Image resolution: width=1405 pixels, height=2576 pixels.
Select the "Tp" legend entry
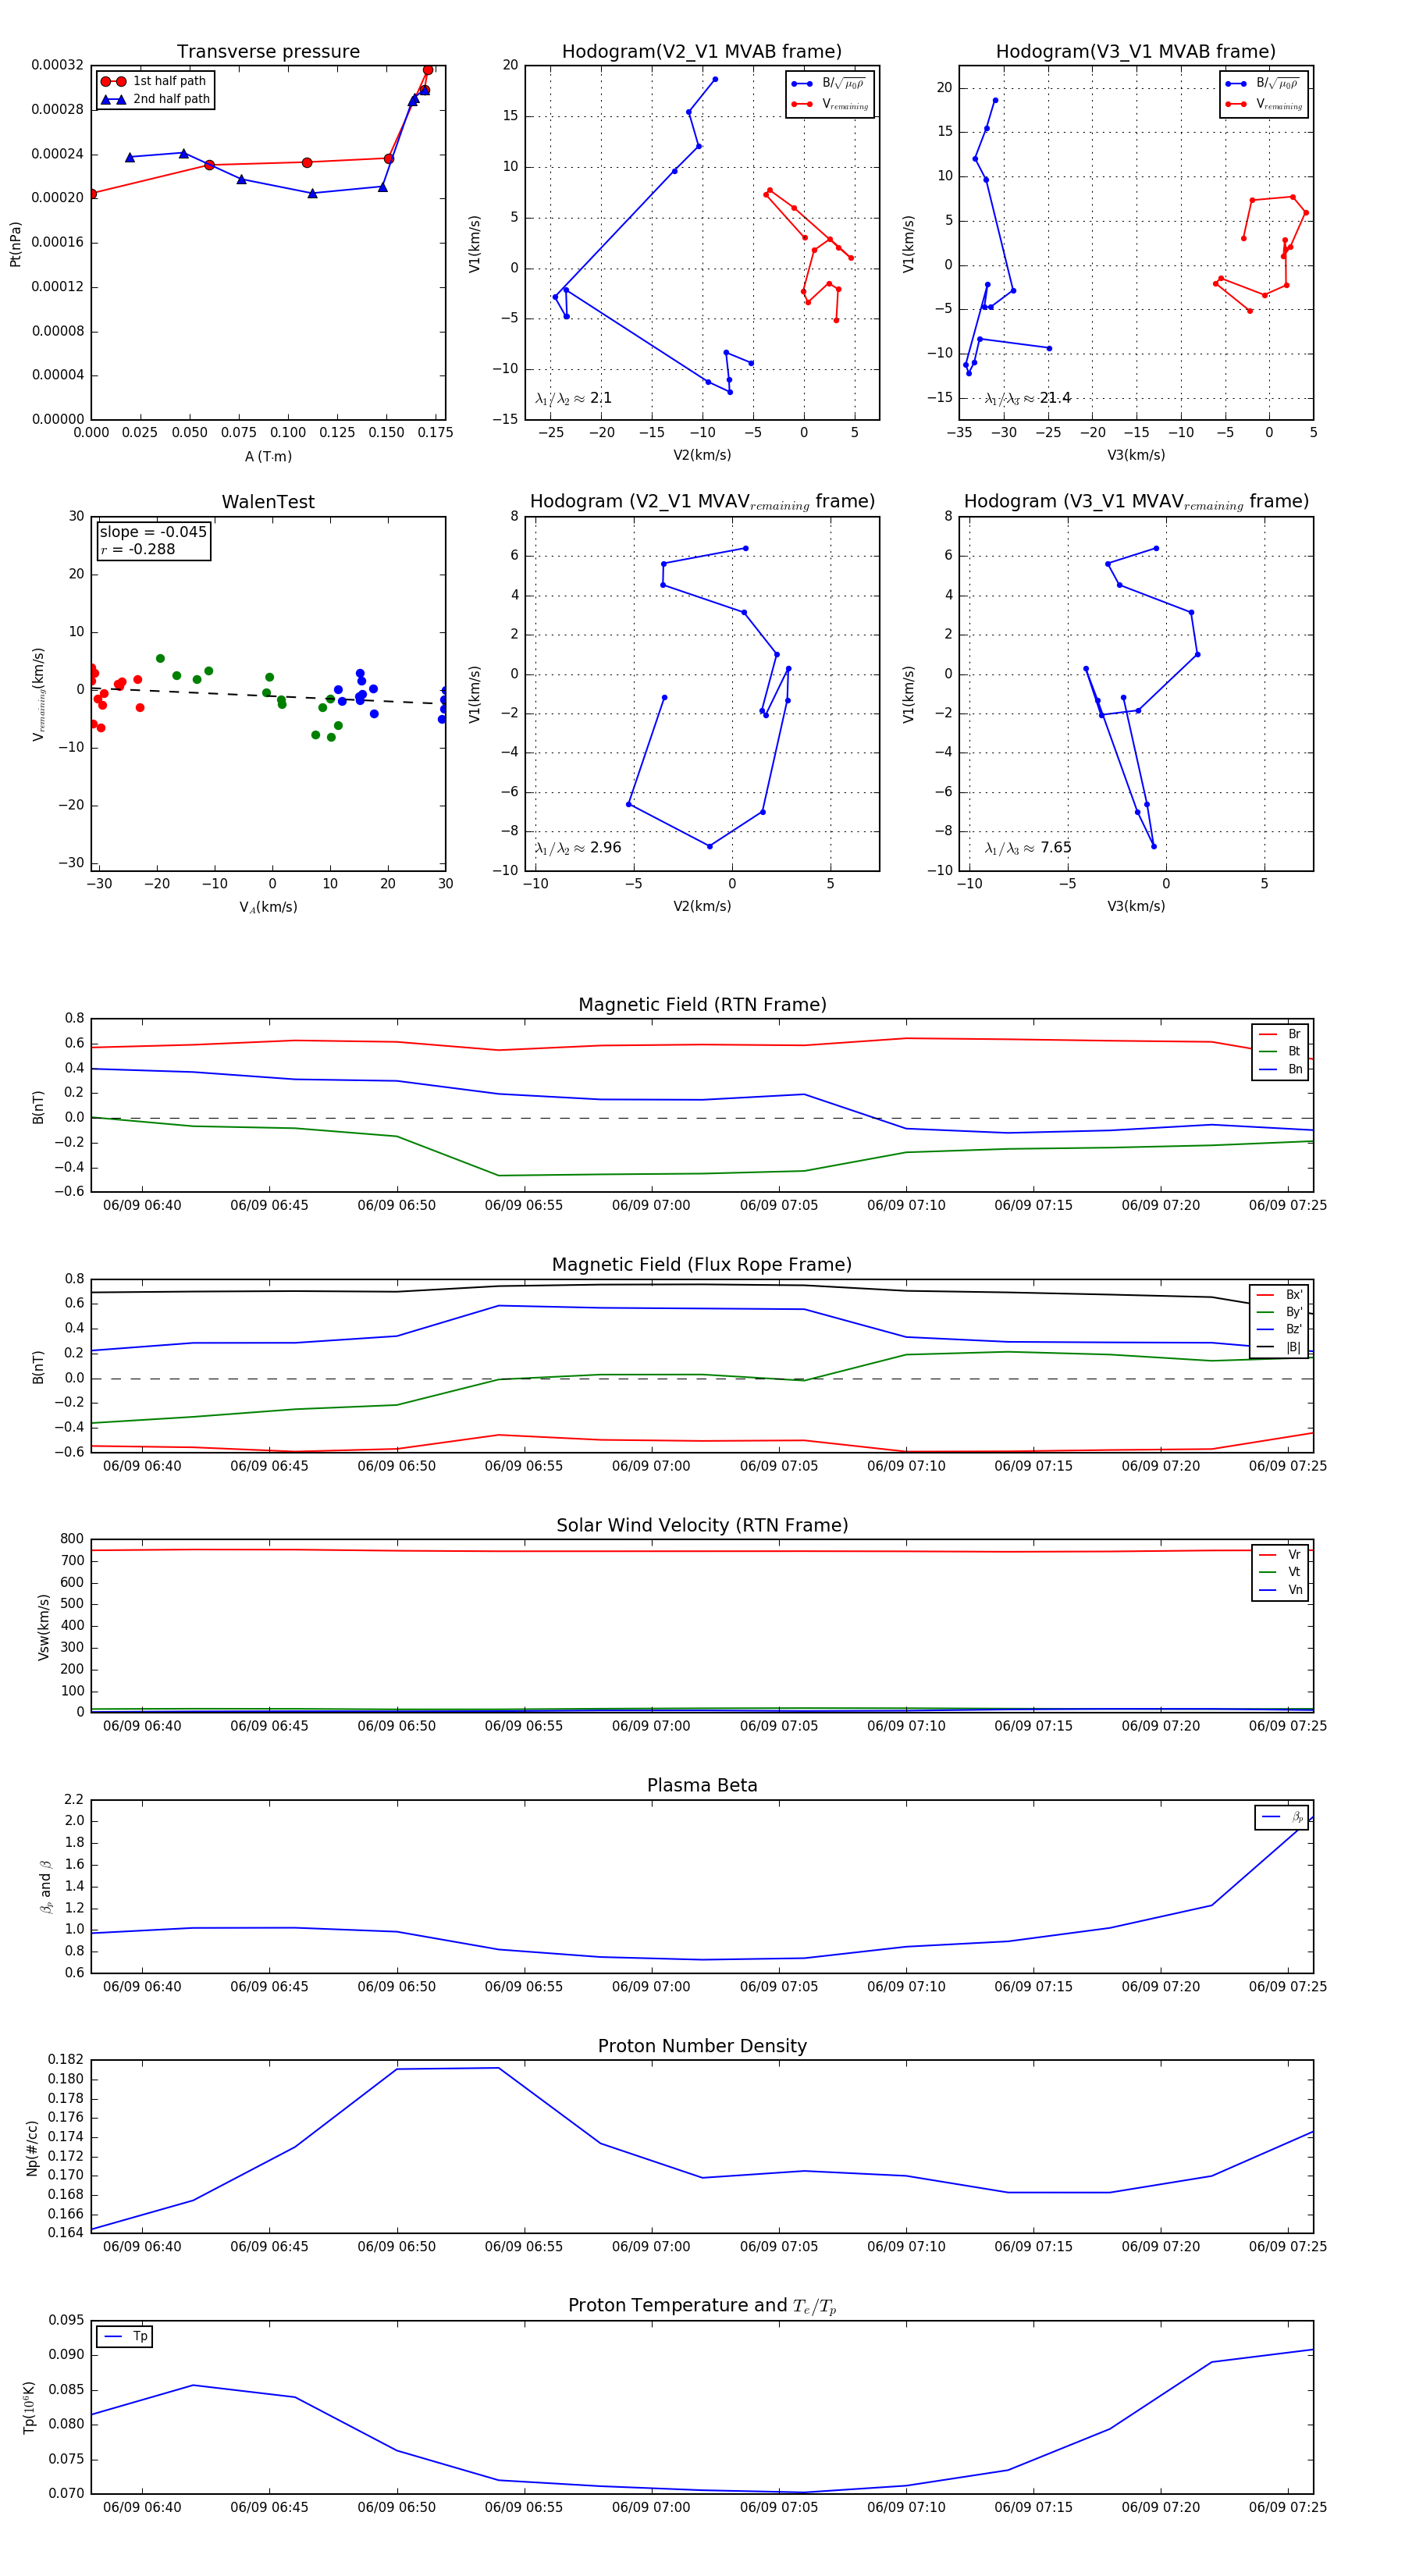point(125,2336)
